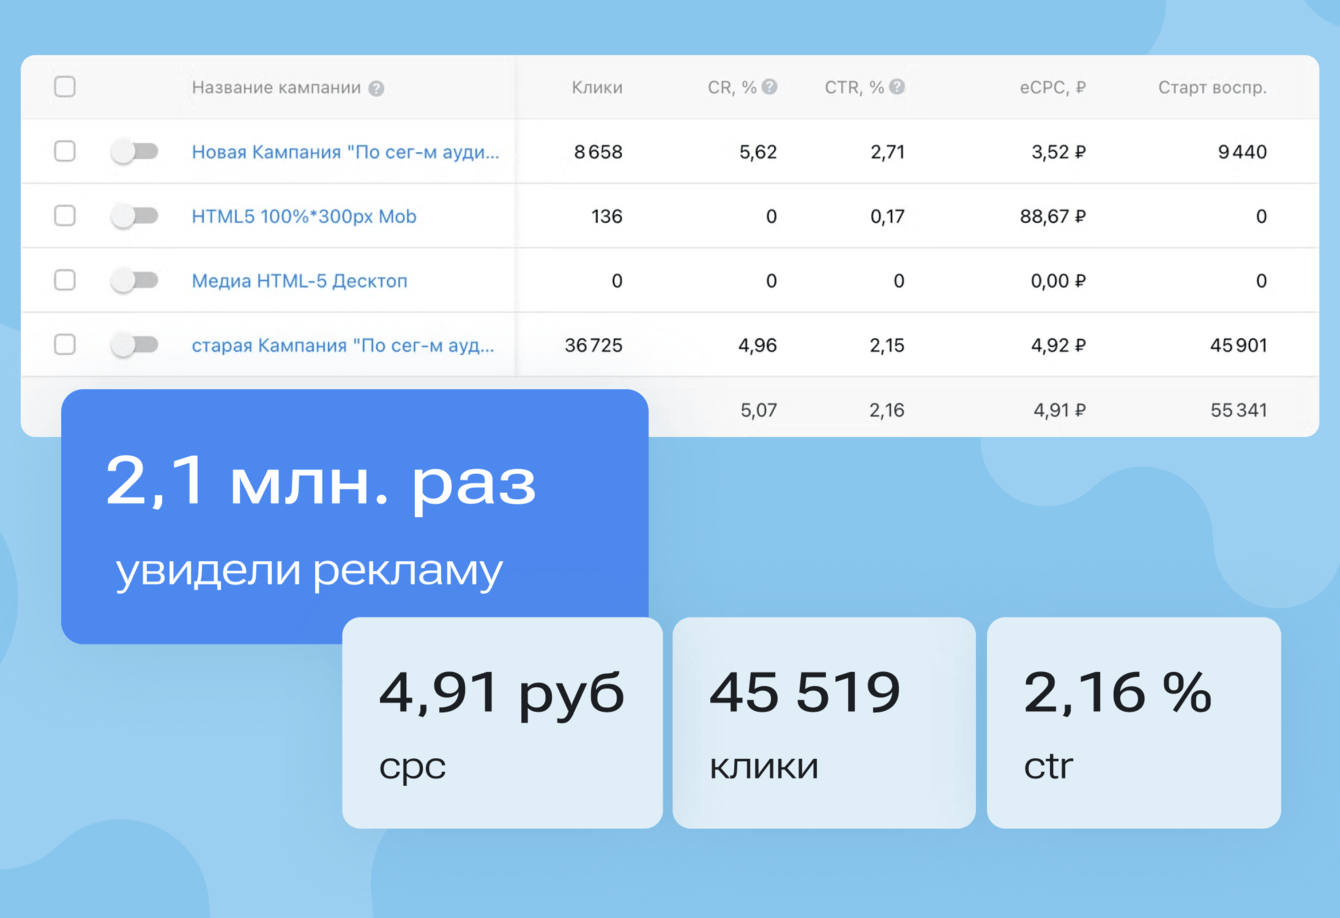This screenshot has height=918, width=1340.
Task: Click the blue 2,1 млн. раз card
Action: click(355, 516)
